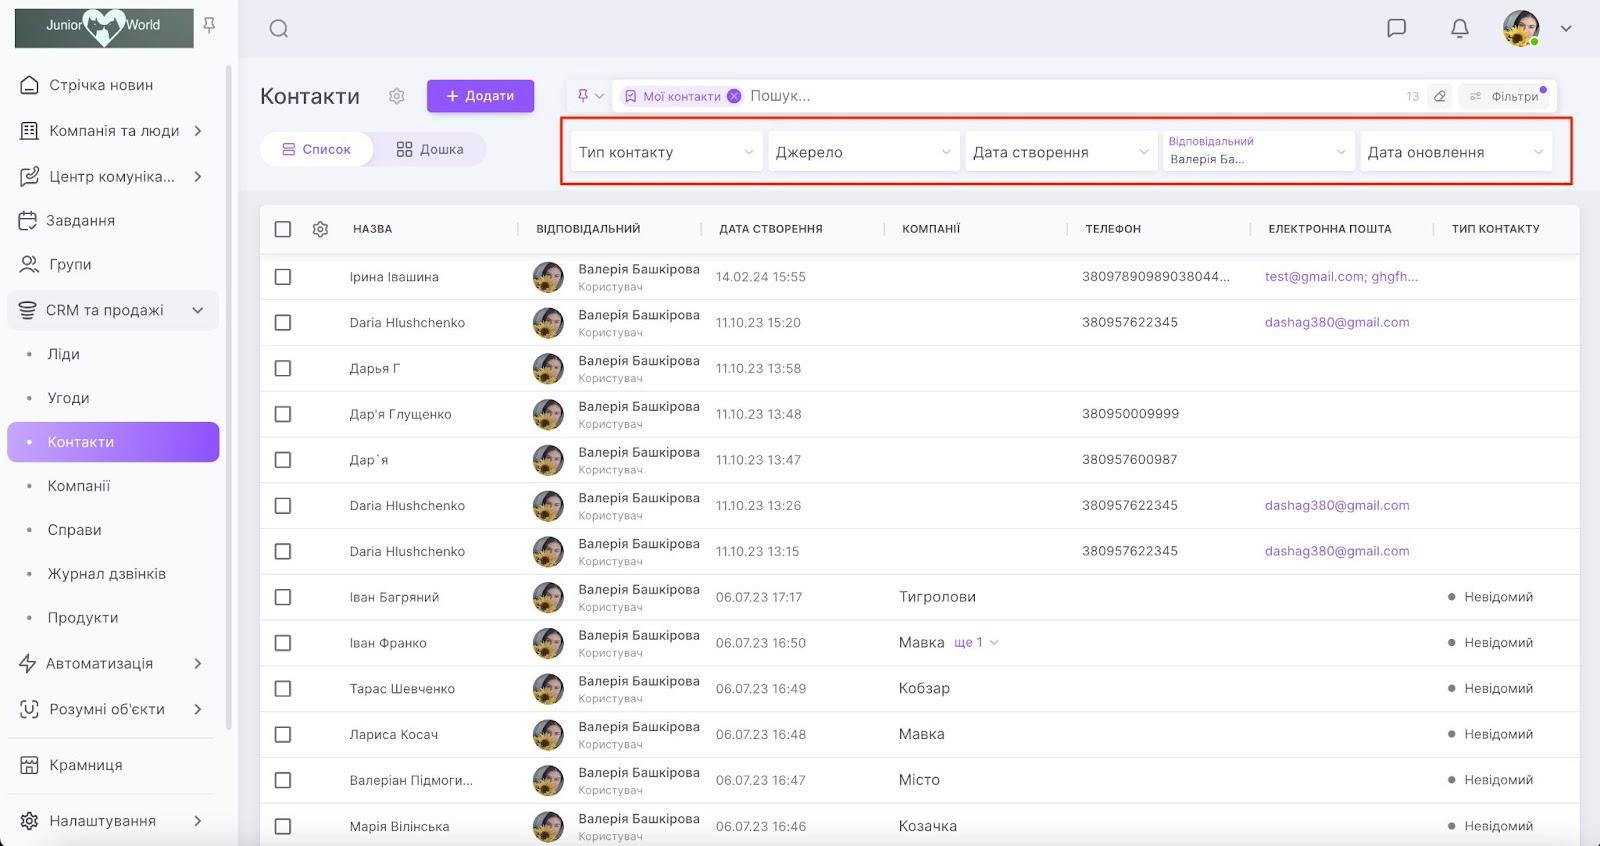Click the pin icon beside the Junior World logo
1600x846 pixels.
click(209, 25)
